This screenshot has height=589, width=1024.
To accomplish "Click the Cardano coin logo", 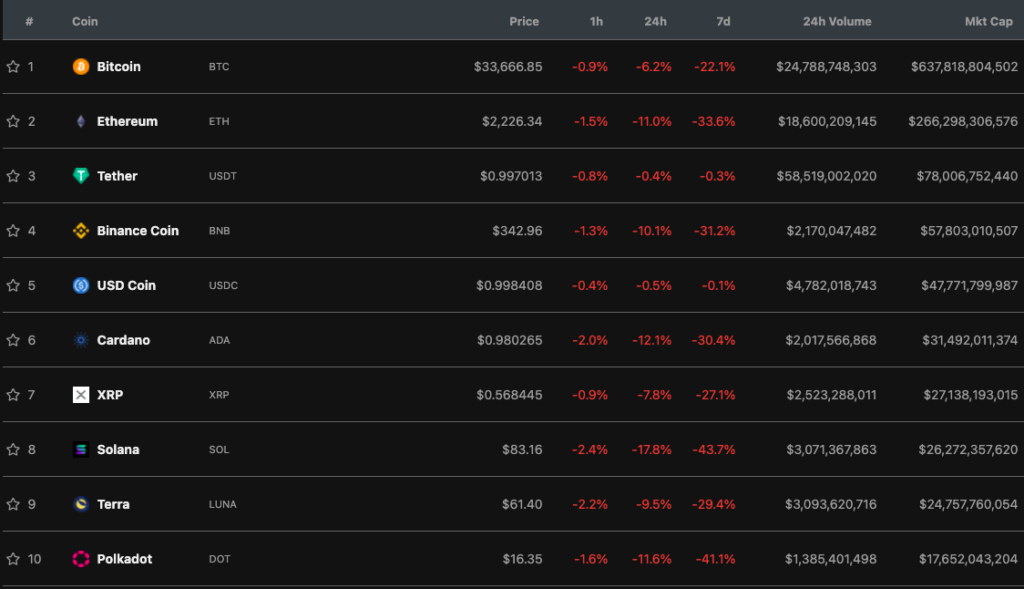I will (x=80, y=340).
